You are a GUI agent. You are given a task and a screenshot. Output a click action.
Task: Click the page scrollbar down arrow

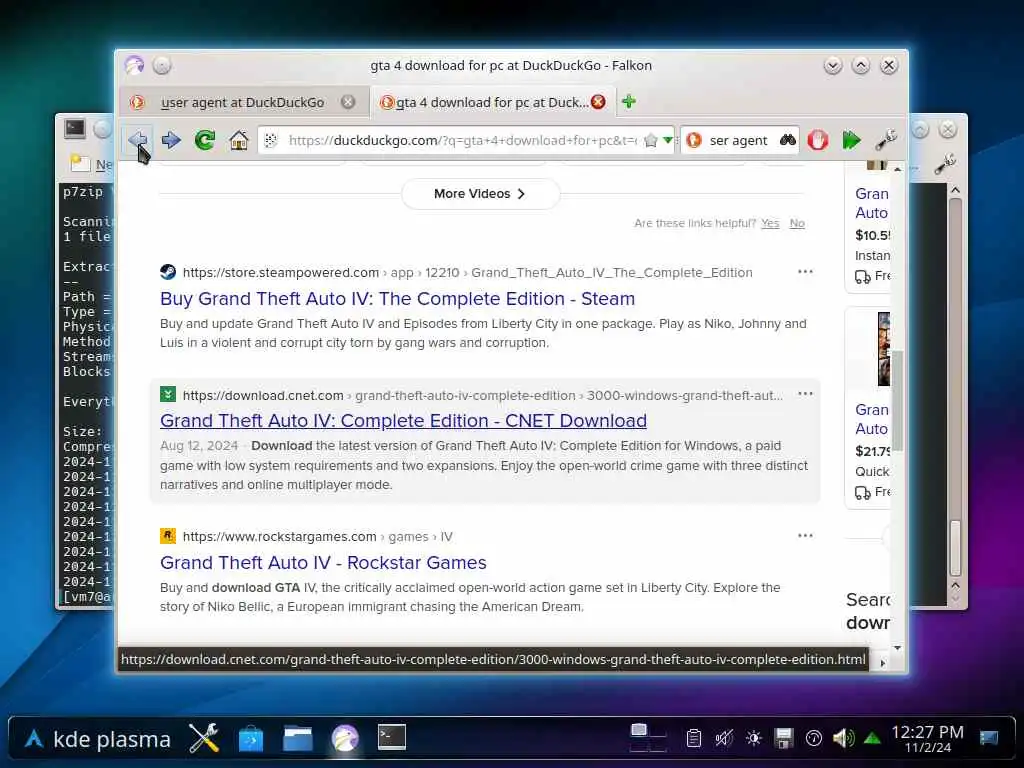[897, 648]
